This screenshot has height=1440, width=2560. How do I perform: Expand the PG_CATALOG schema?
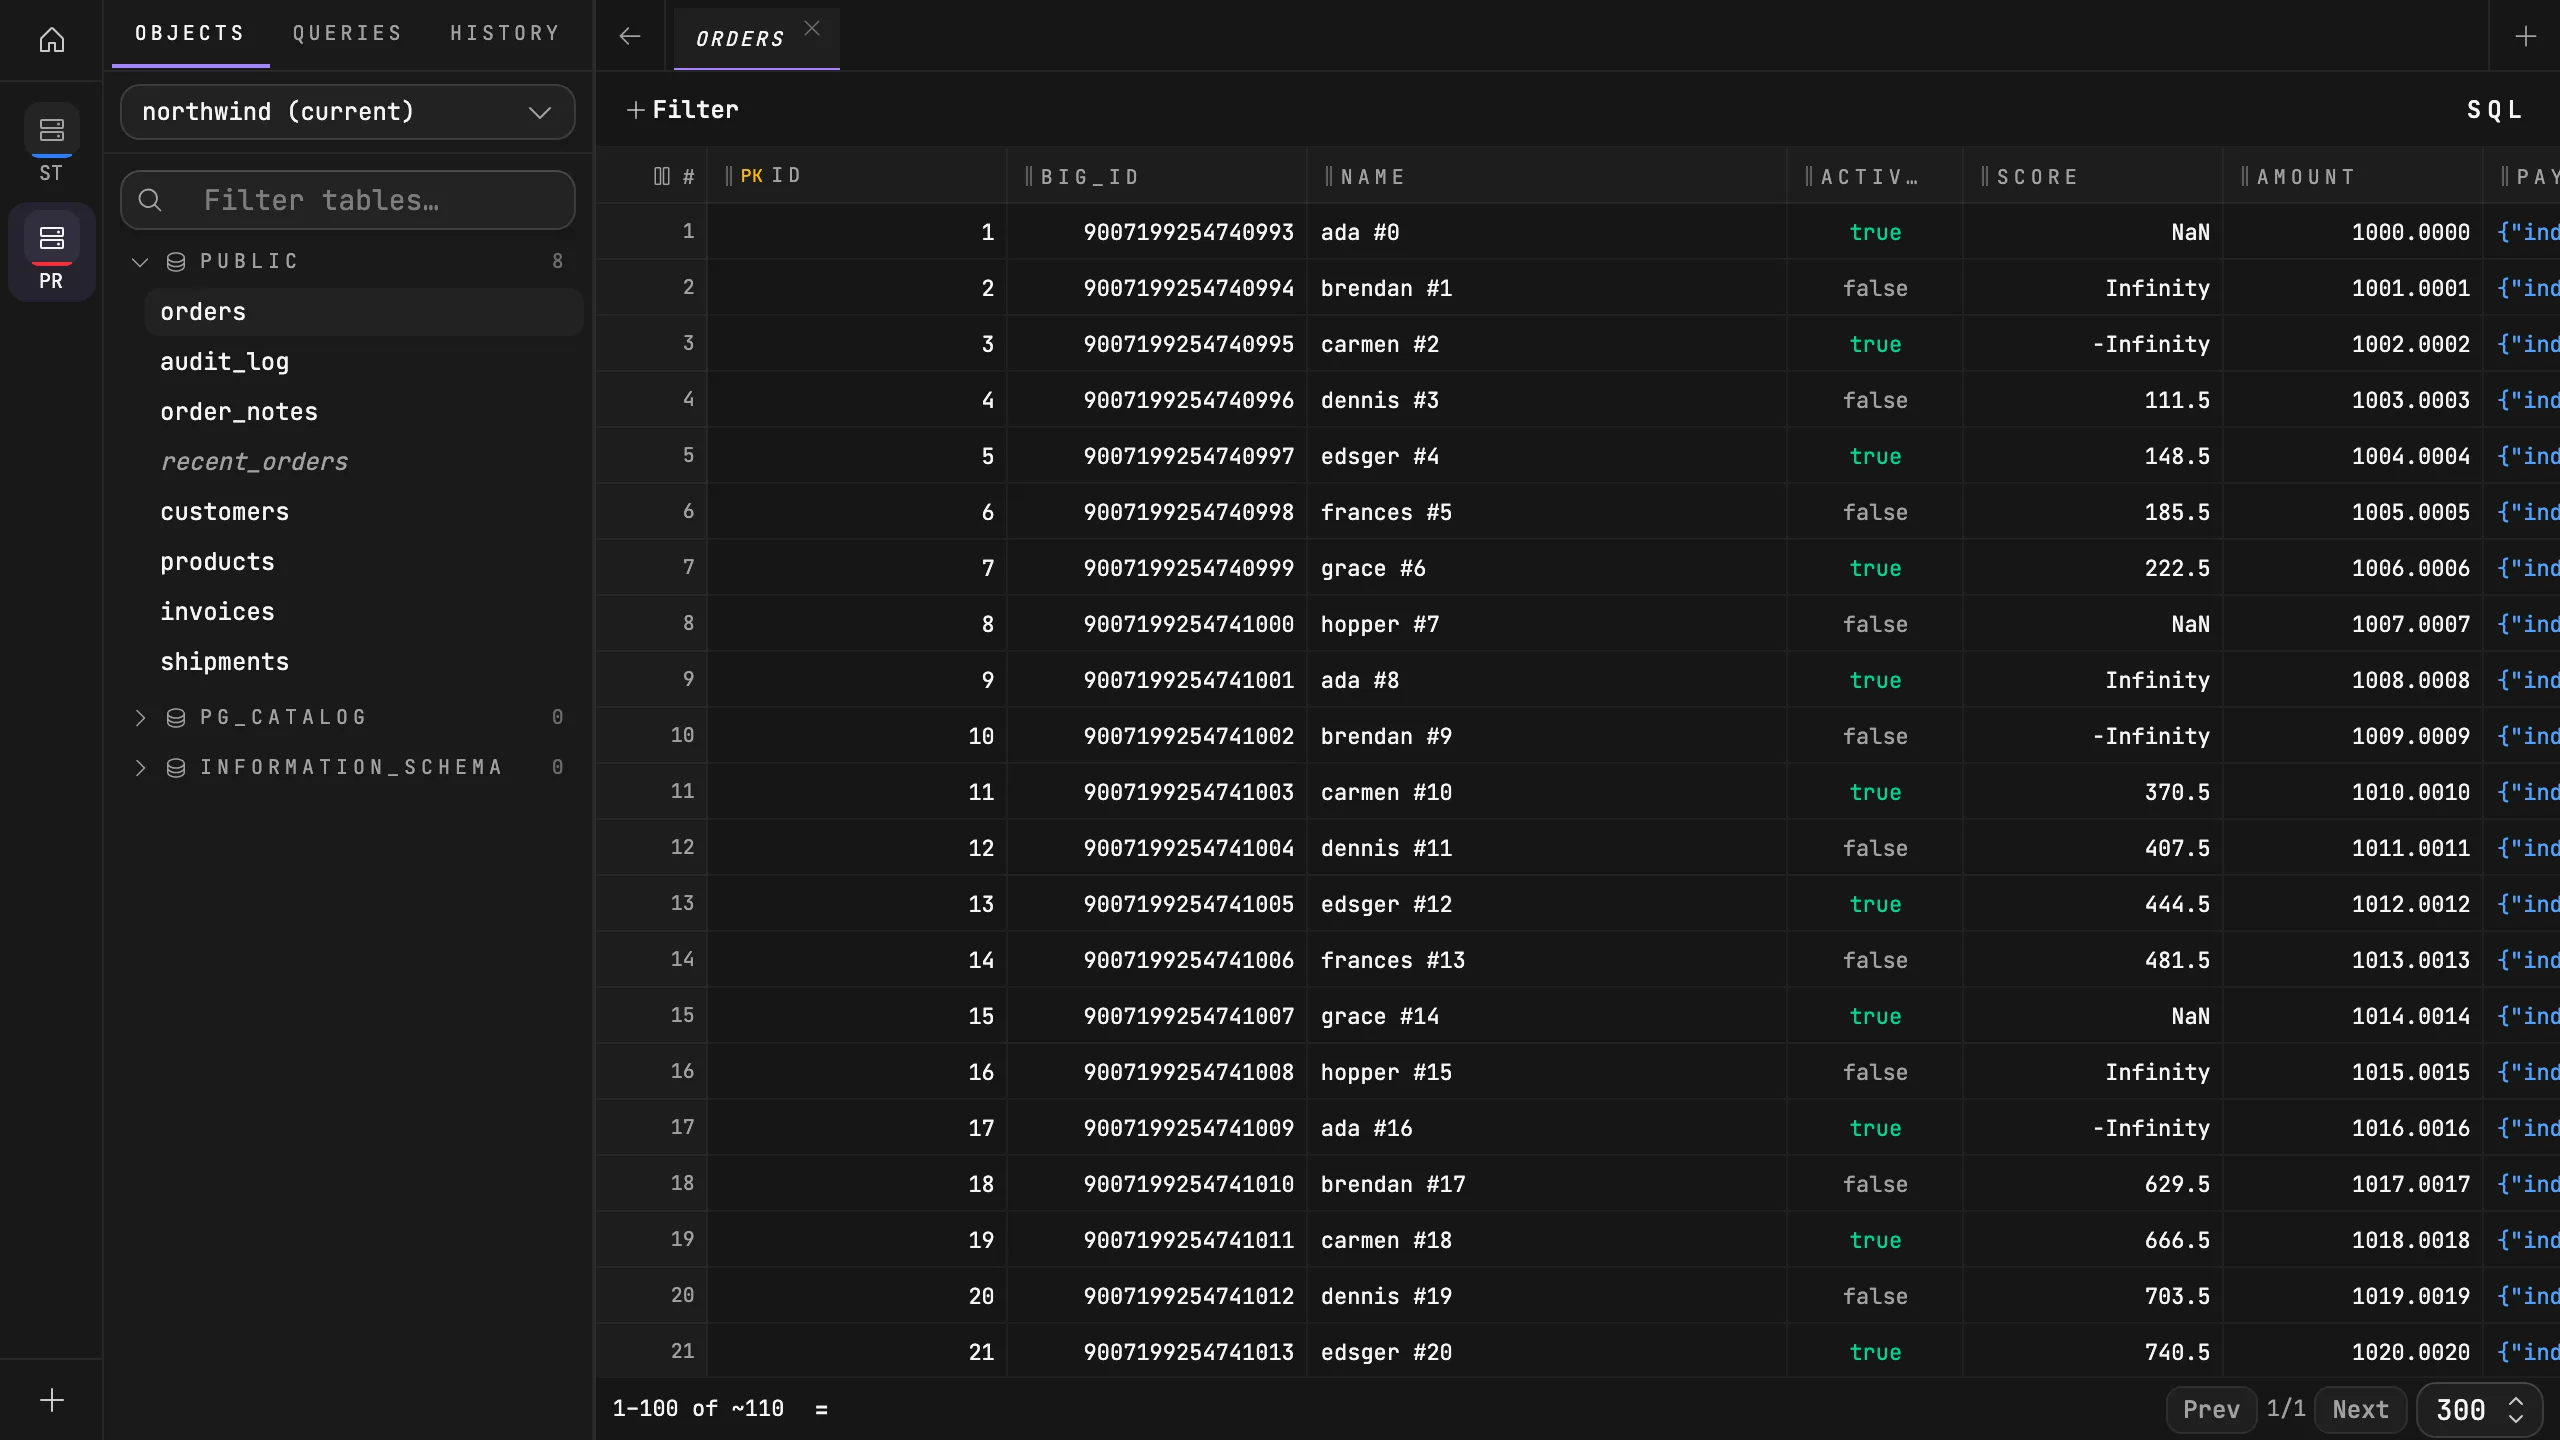point(140,718)
